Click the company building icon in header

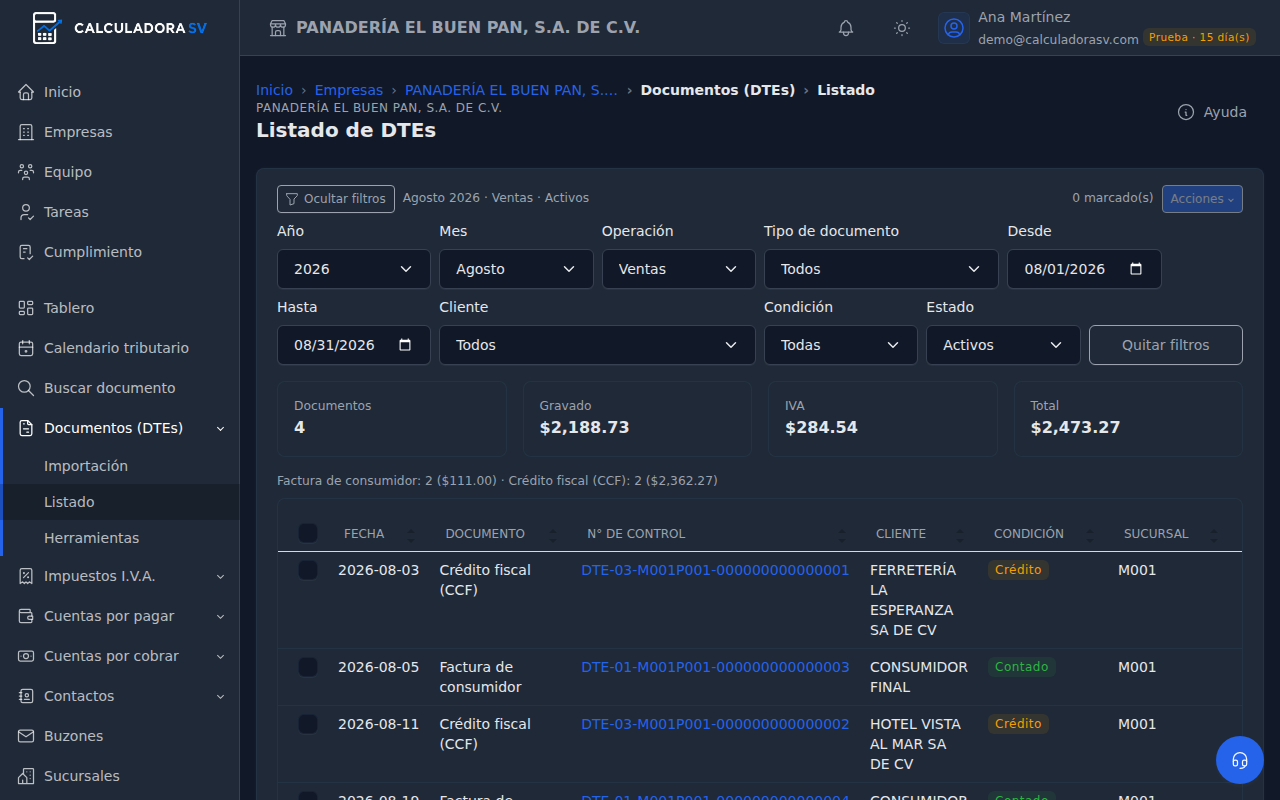(278, 28)
